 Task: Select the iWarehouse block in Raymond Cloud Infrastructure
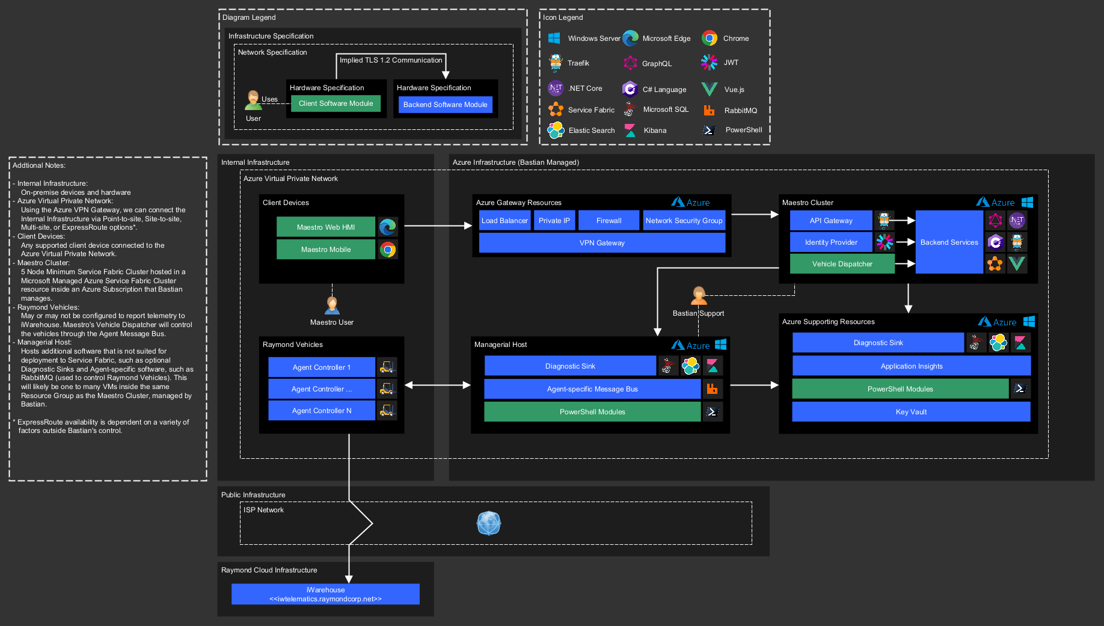[325, 594]
